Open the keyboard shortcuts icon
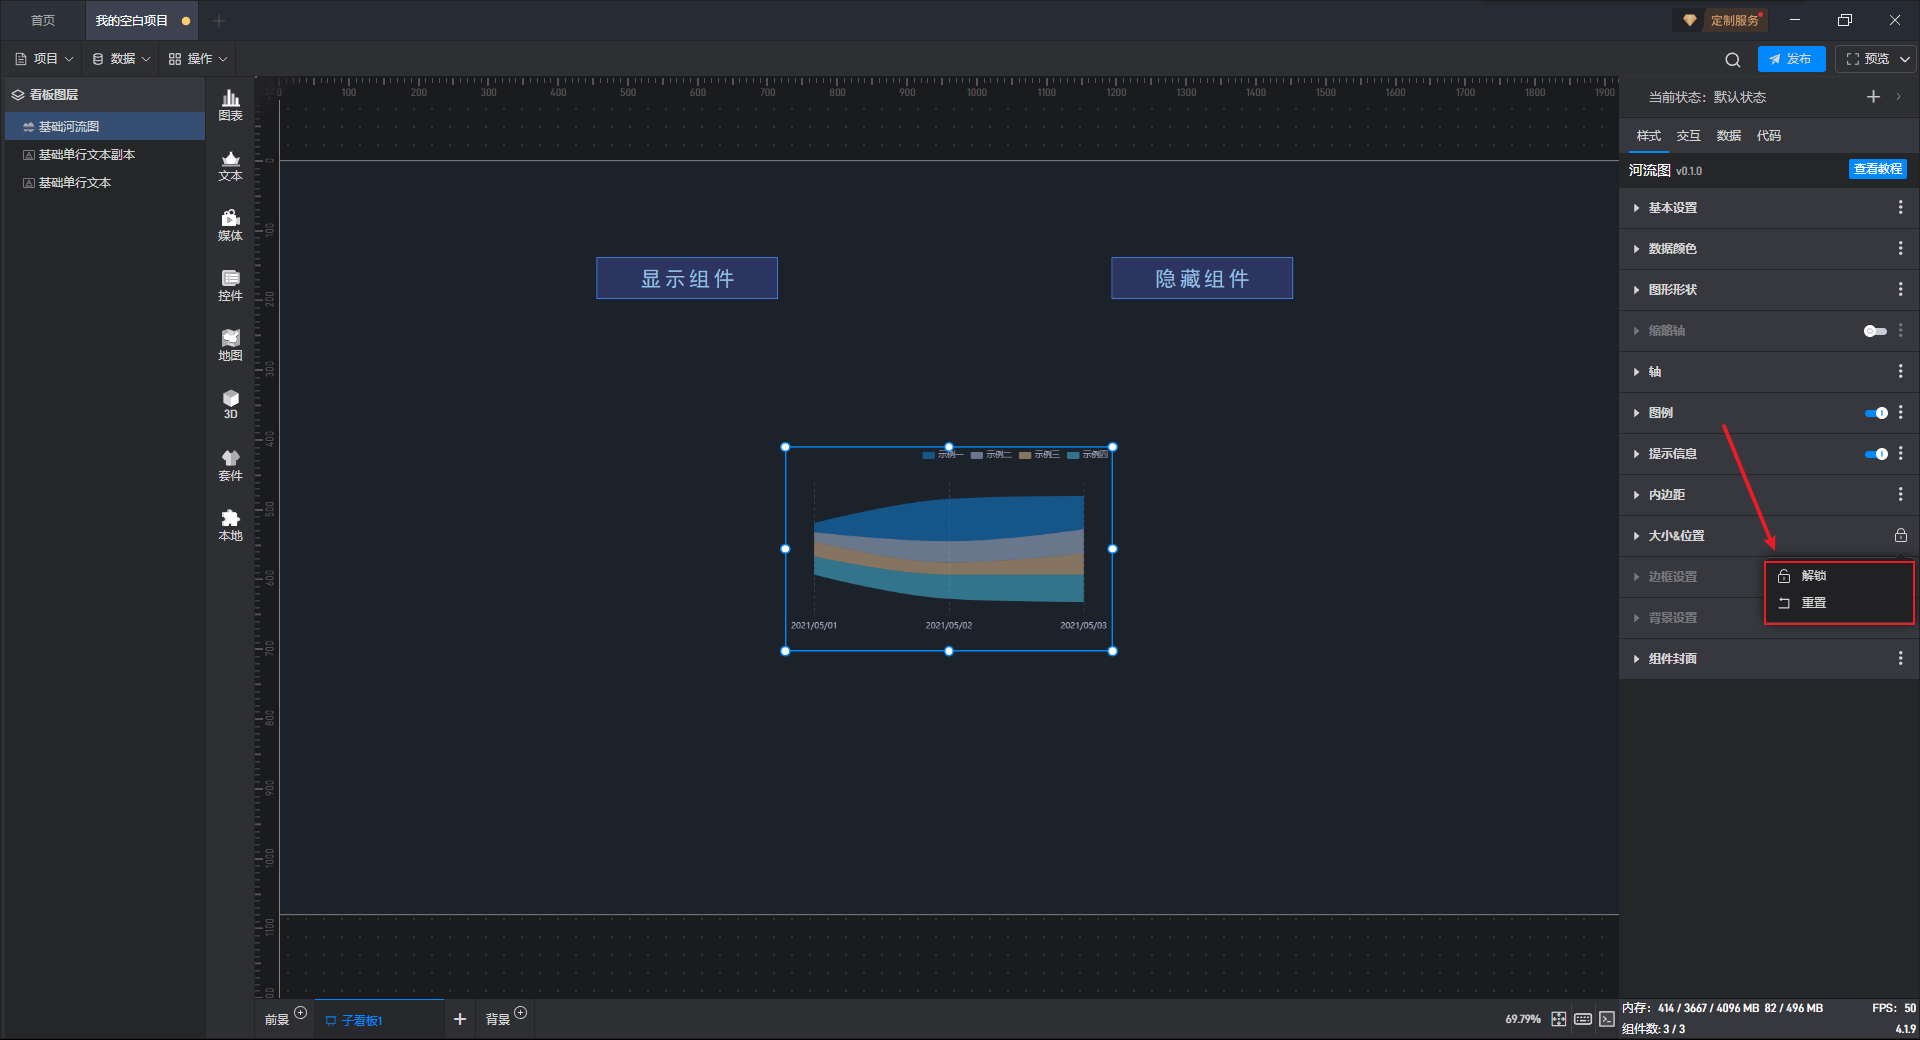 pos(1583,1019)
